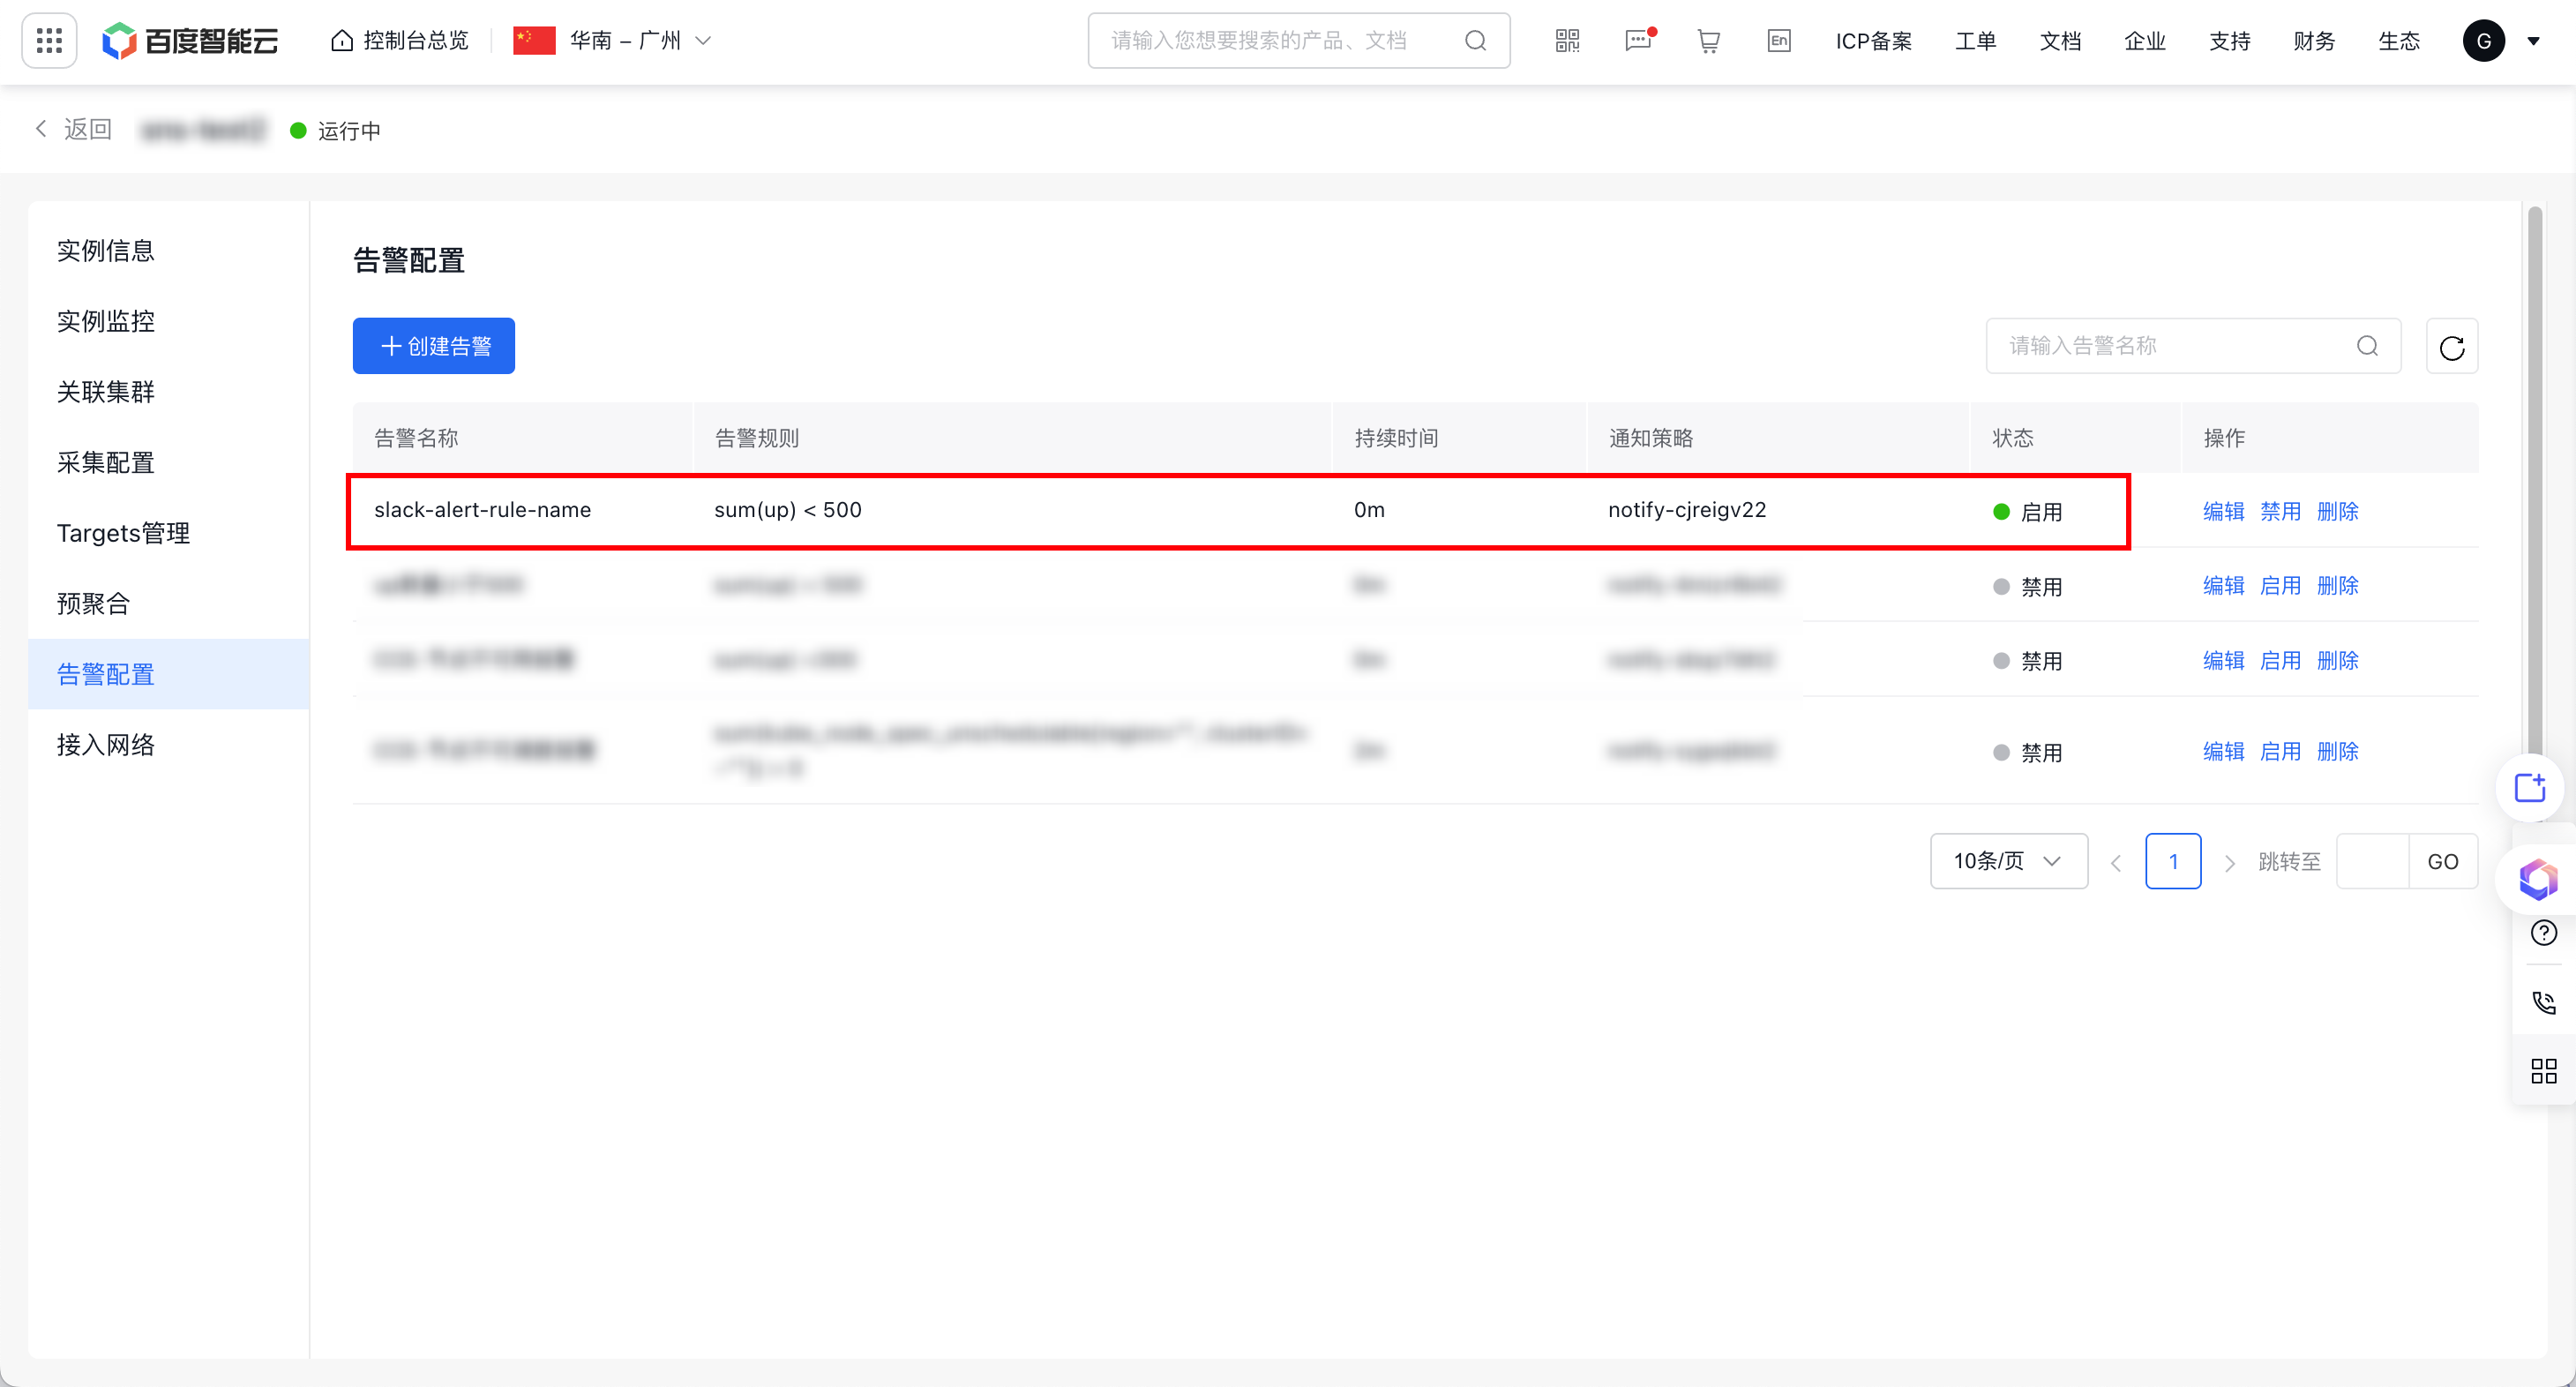The height and width of the screenshot is (1387, 2576).
Task: Click the 创建告警 button
Action: point(433,346)
